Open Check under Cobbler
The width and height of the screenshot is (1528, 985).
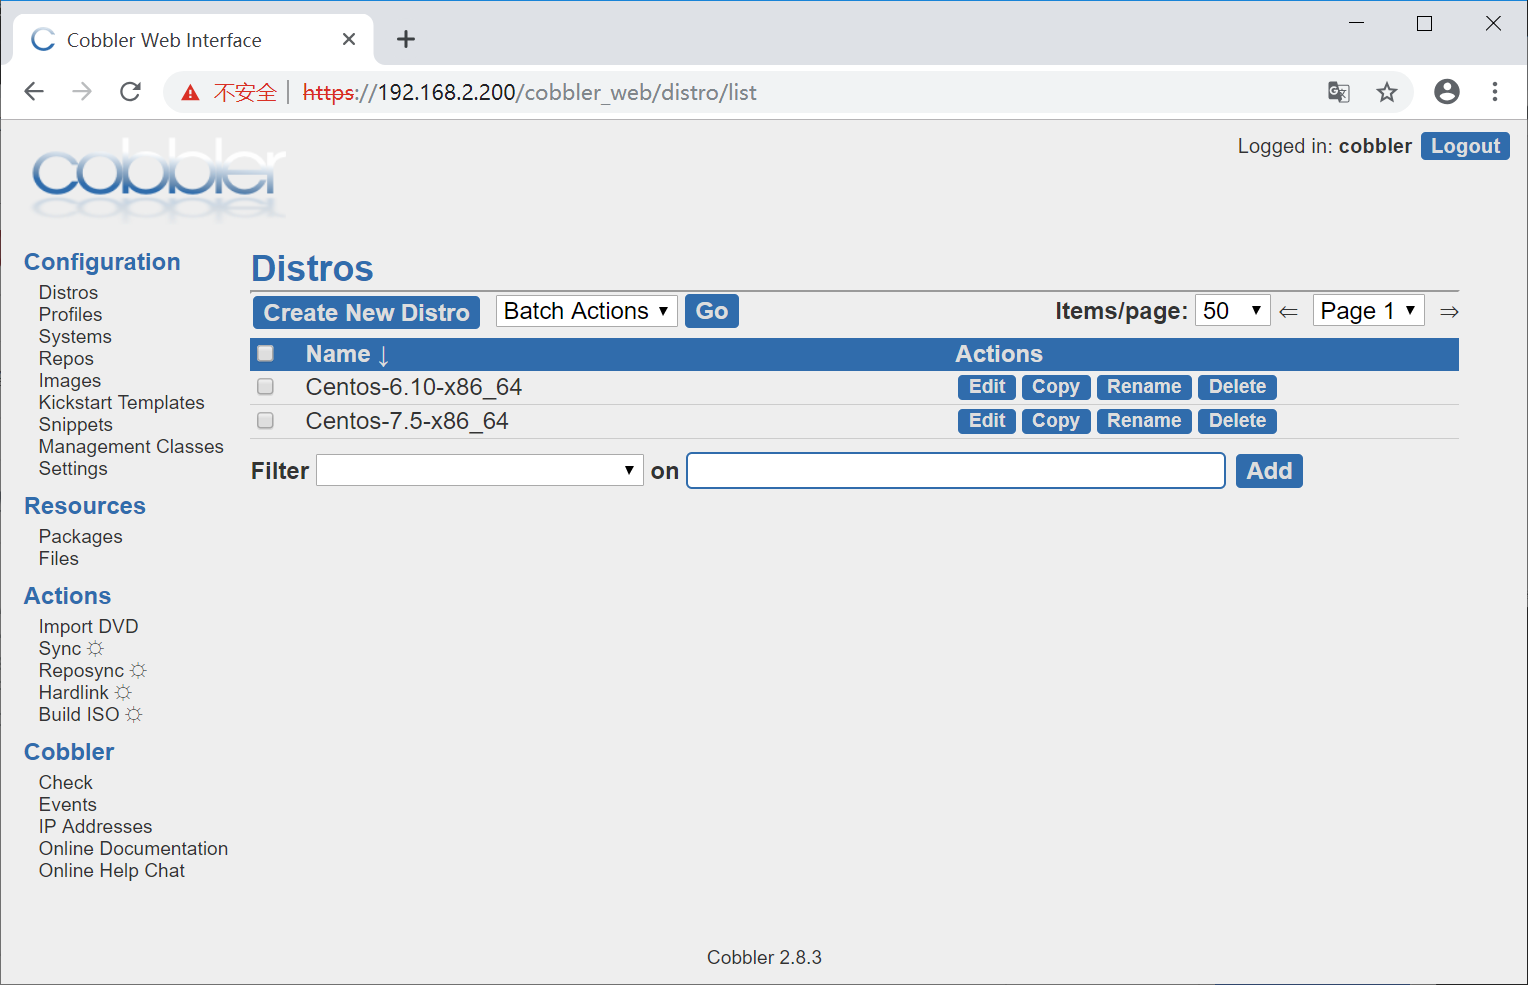click(x=65, y=783)
